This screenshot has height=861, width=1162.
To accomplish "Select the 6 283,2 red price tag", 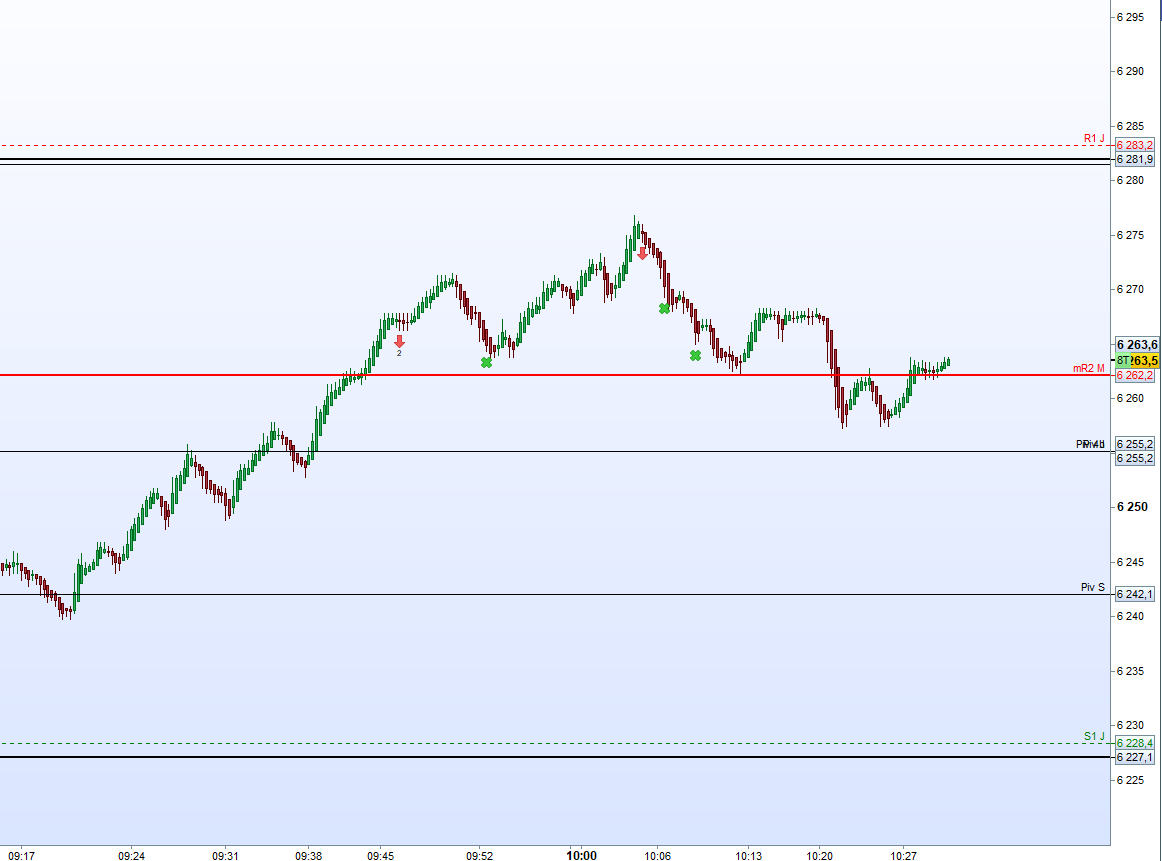I will coord(1135,146).
